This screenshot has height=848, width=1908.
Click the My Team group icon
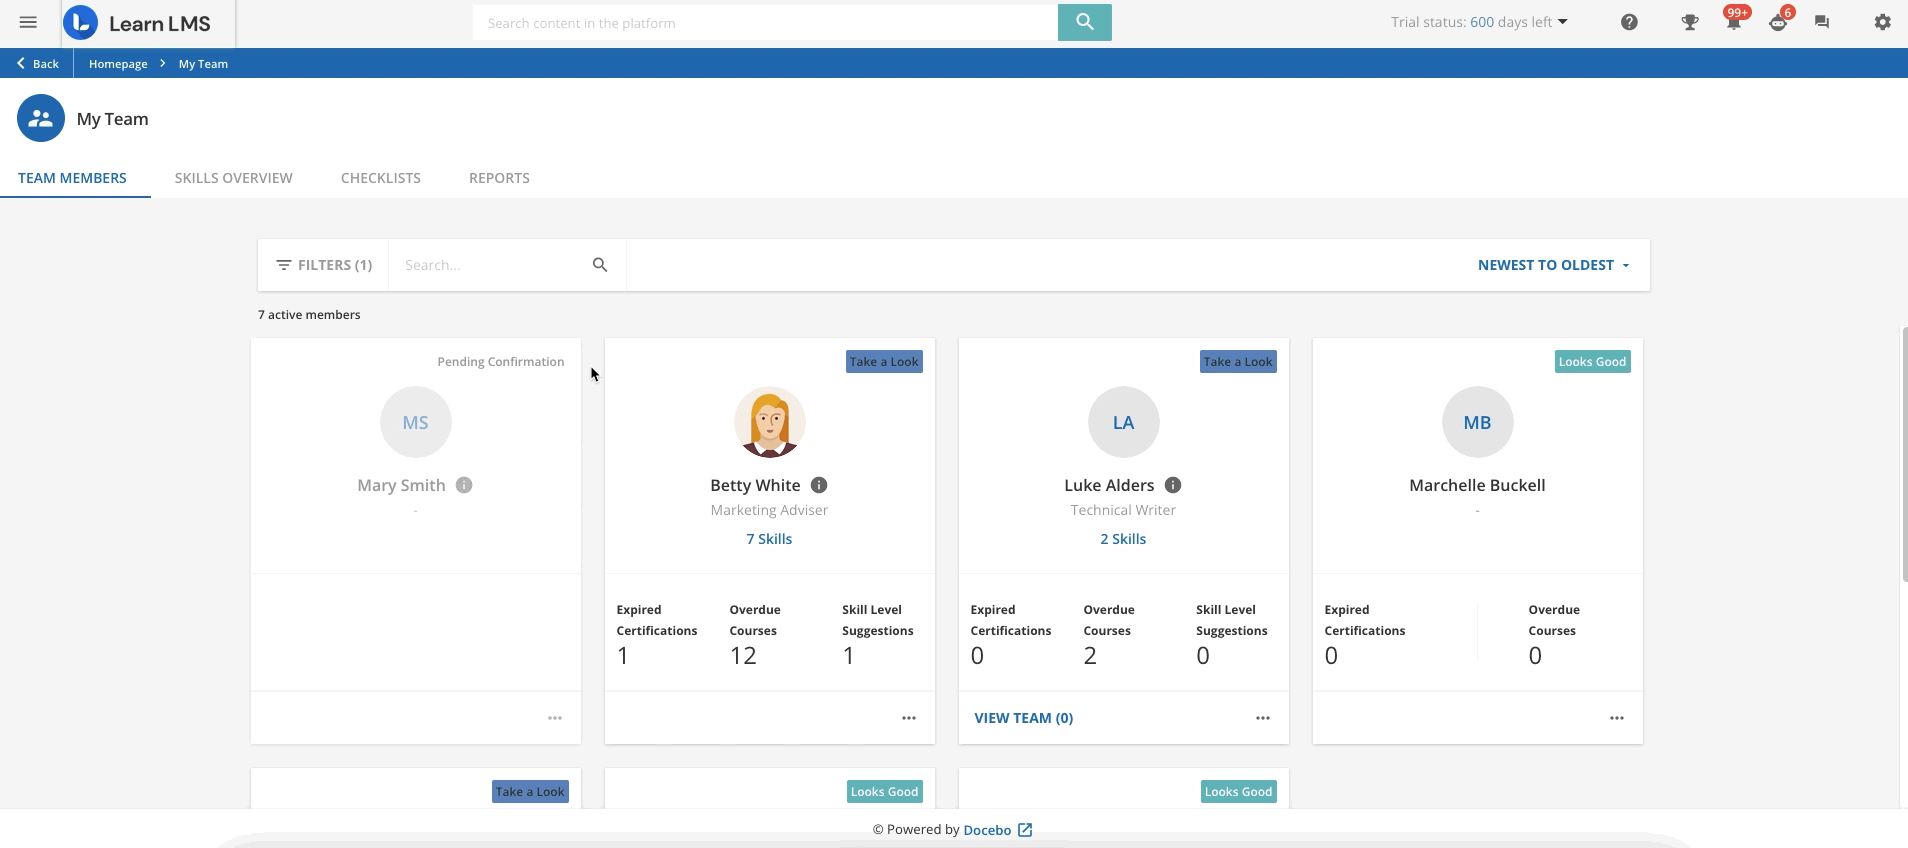point(41,118)
